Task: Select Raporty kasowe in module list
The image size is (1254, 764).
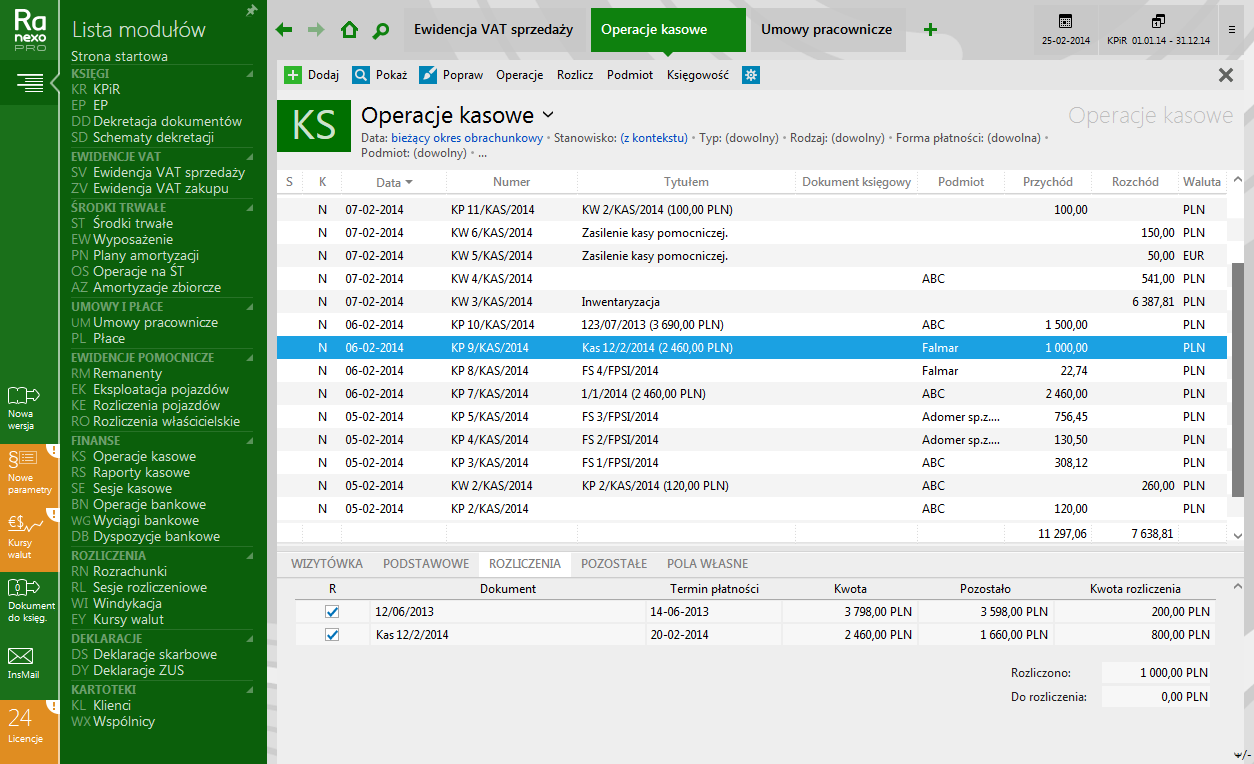Action: coord(141,473)
